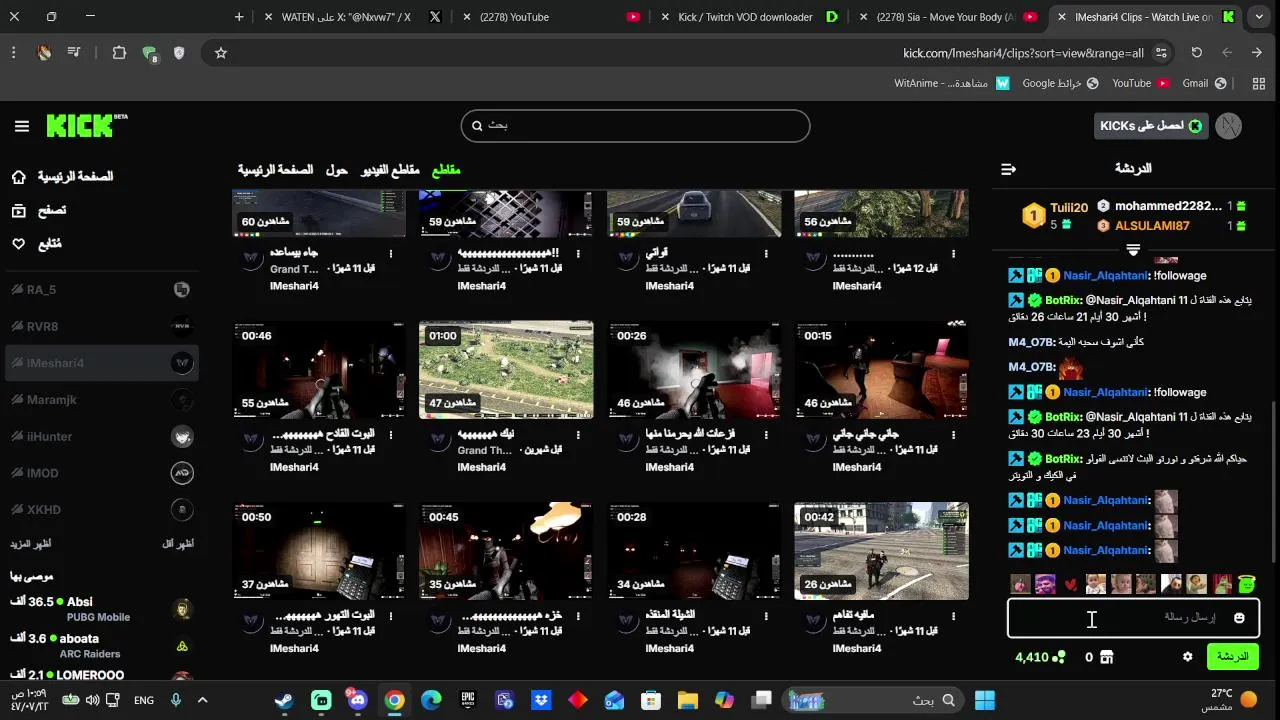Viewport: 1280px width, 720px height.
Task: Open the 00:15 جاني جاني clip thumbnail
Action: coord(881,370)
